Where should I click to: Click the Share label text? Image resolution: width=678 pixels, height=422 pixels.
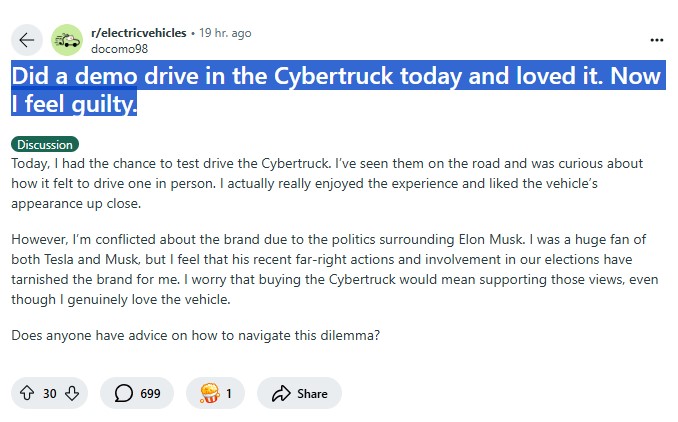point(312,393)
